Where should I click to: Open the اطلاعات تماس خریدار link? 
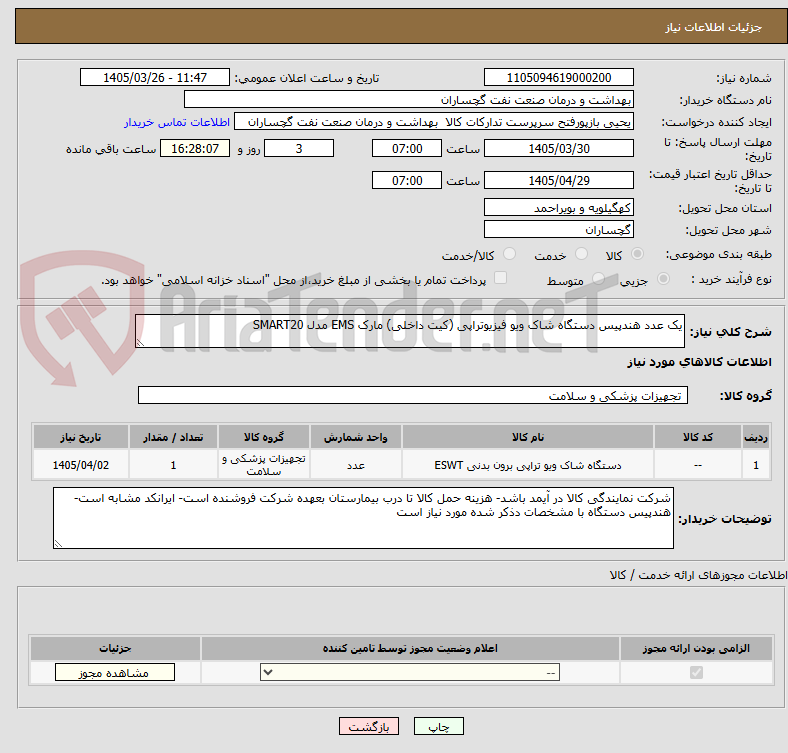click(x=177, y=123)
